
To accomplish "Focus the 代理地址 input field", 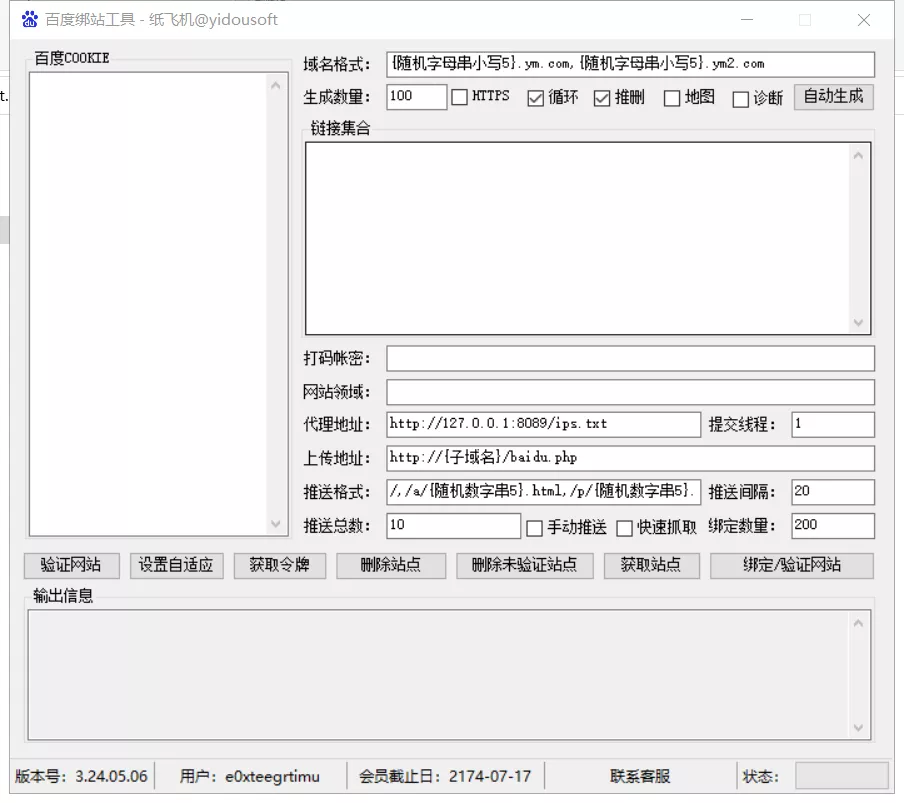I will [x=544, y=424].
